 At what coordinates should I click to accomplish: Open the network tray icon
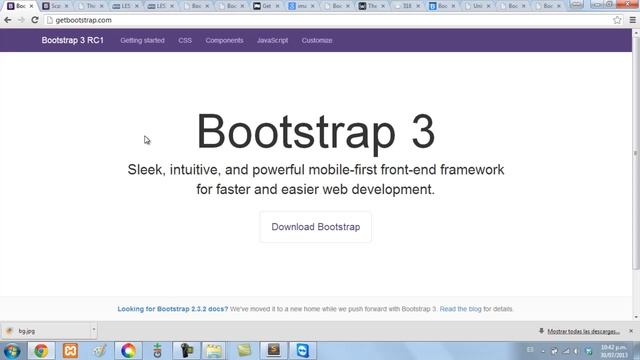point(566,351)
